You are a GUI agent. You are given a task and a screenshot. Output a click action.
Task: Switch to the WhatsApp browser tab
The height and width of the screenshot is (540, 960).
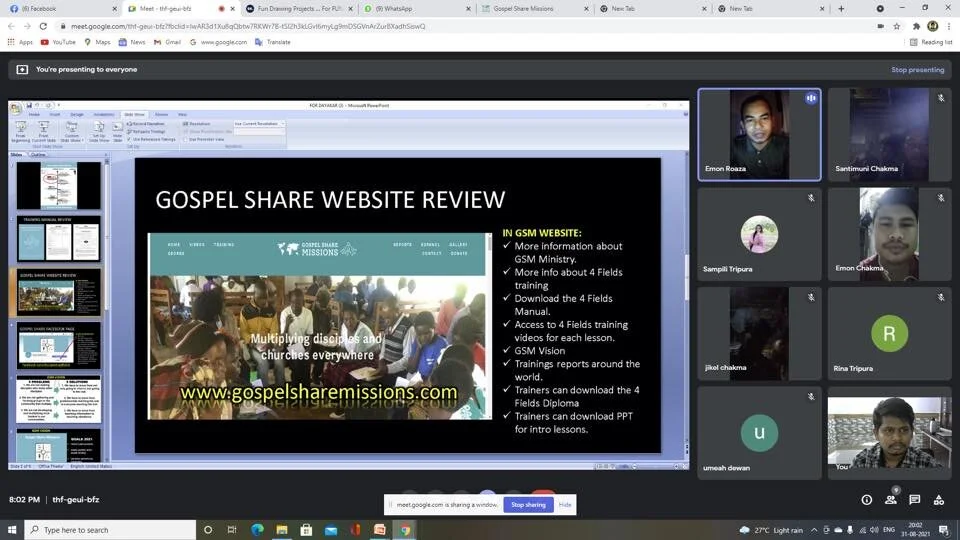coord(418,9)
